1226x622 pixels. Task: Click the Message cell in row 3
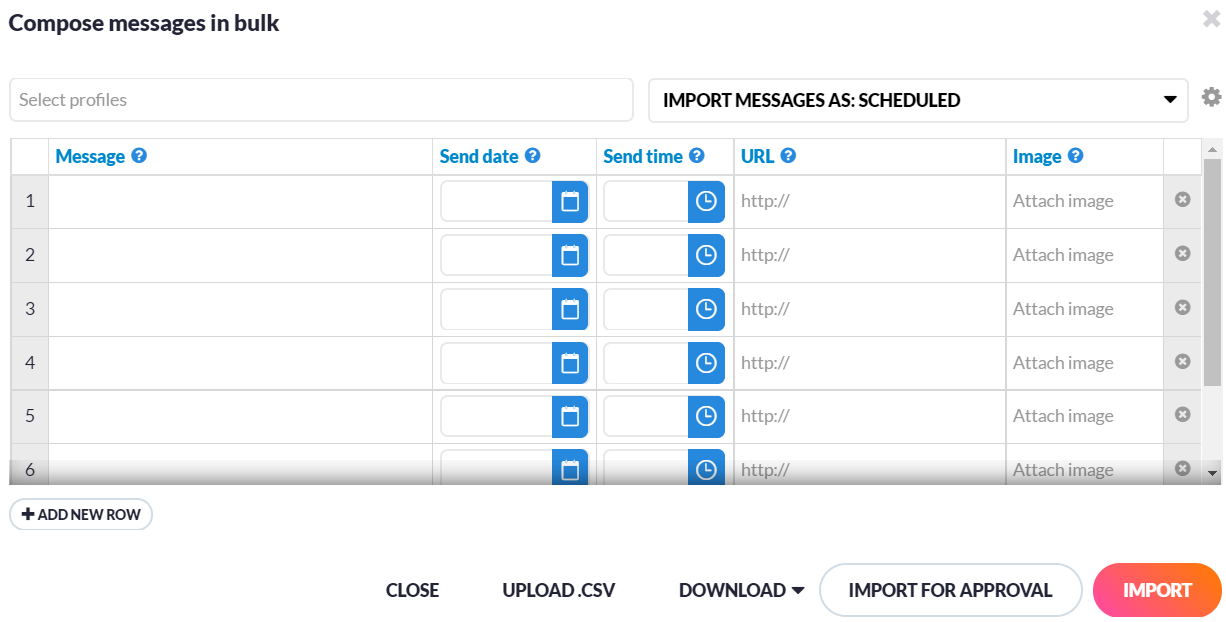coord(240,310)
